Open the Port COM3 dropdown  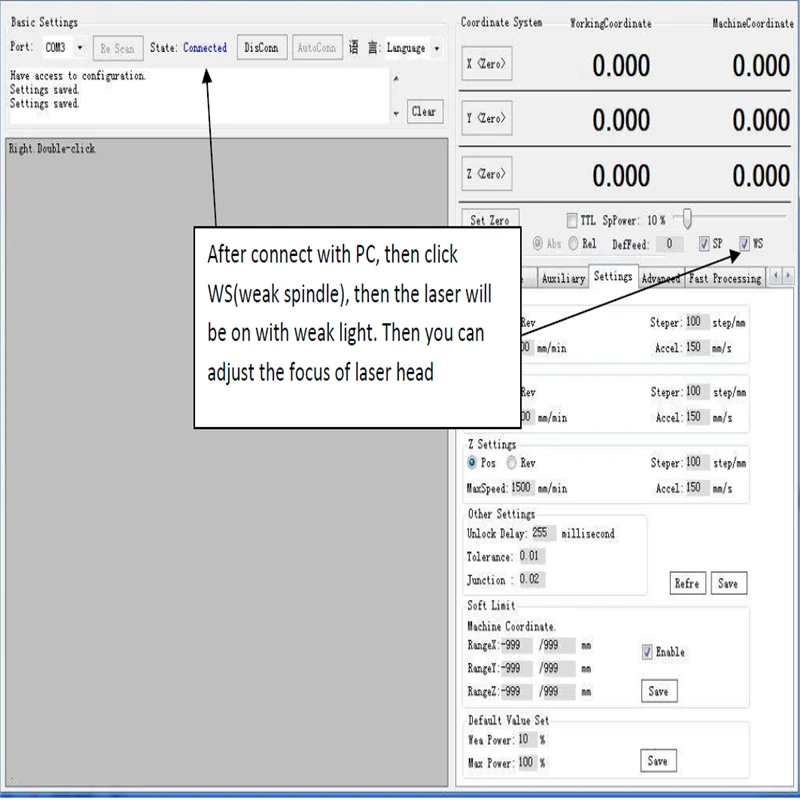(64, 48)
